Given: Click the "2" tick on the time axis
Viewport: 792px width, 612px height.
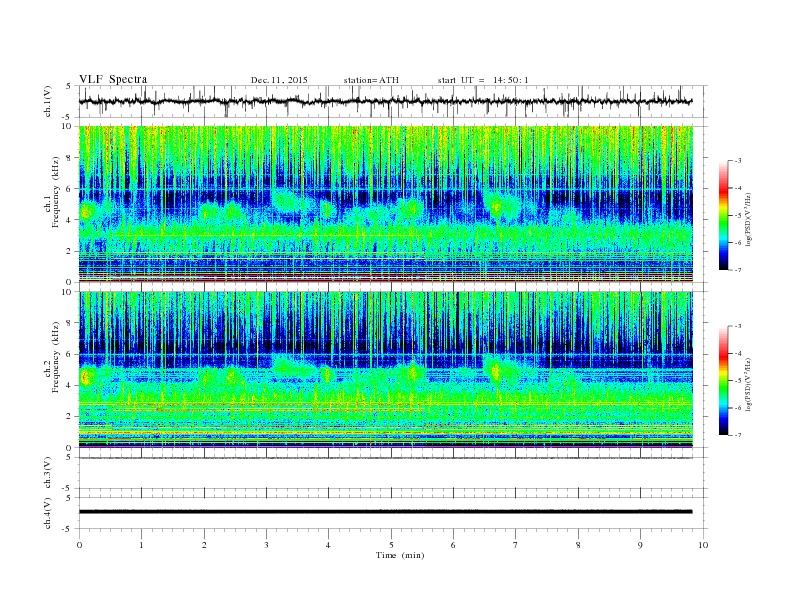Looking at the screenshot, I should pyautogui.click(x=204, y=545).
